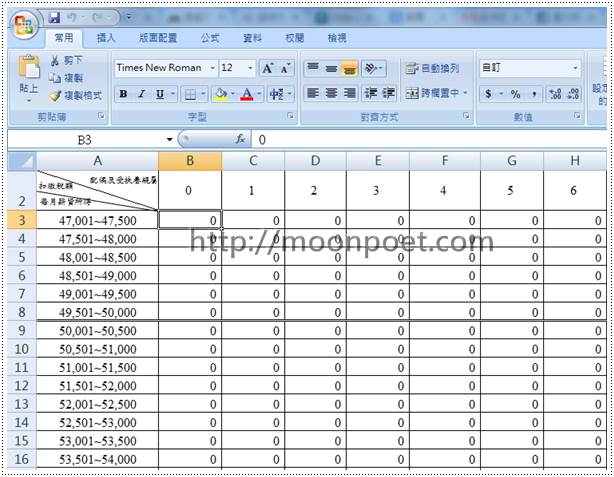Toggle bottom vertical alignment
This screenshot has height=477, width=614.
tap(349, 69)
